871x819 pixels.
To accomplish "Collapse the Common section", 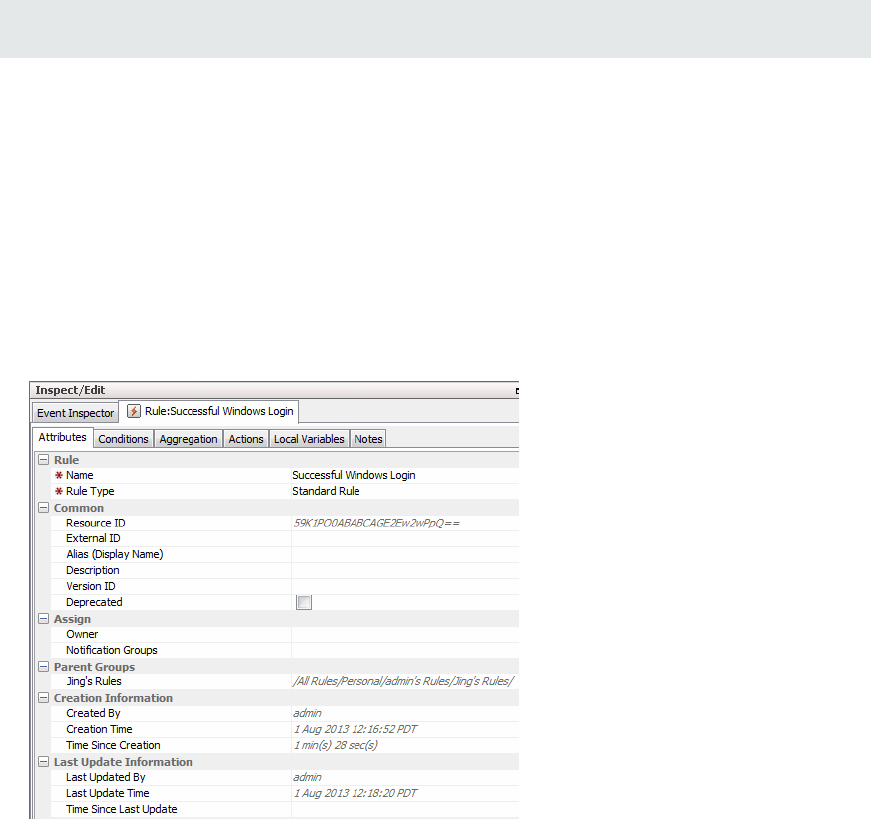I will (43, 507).
